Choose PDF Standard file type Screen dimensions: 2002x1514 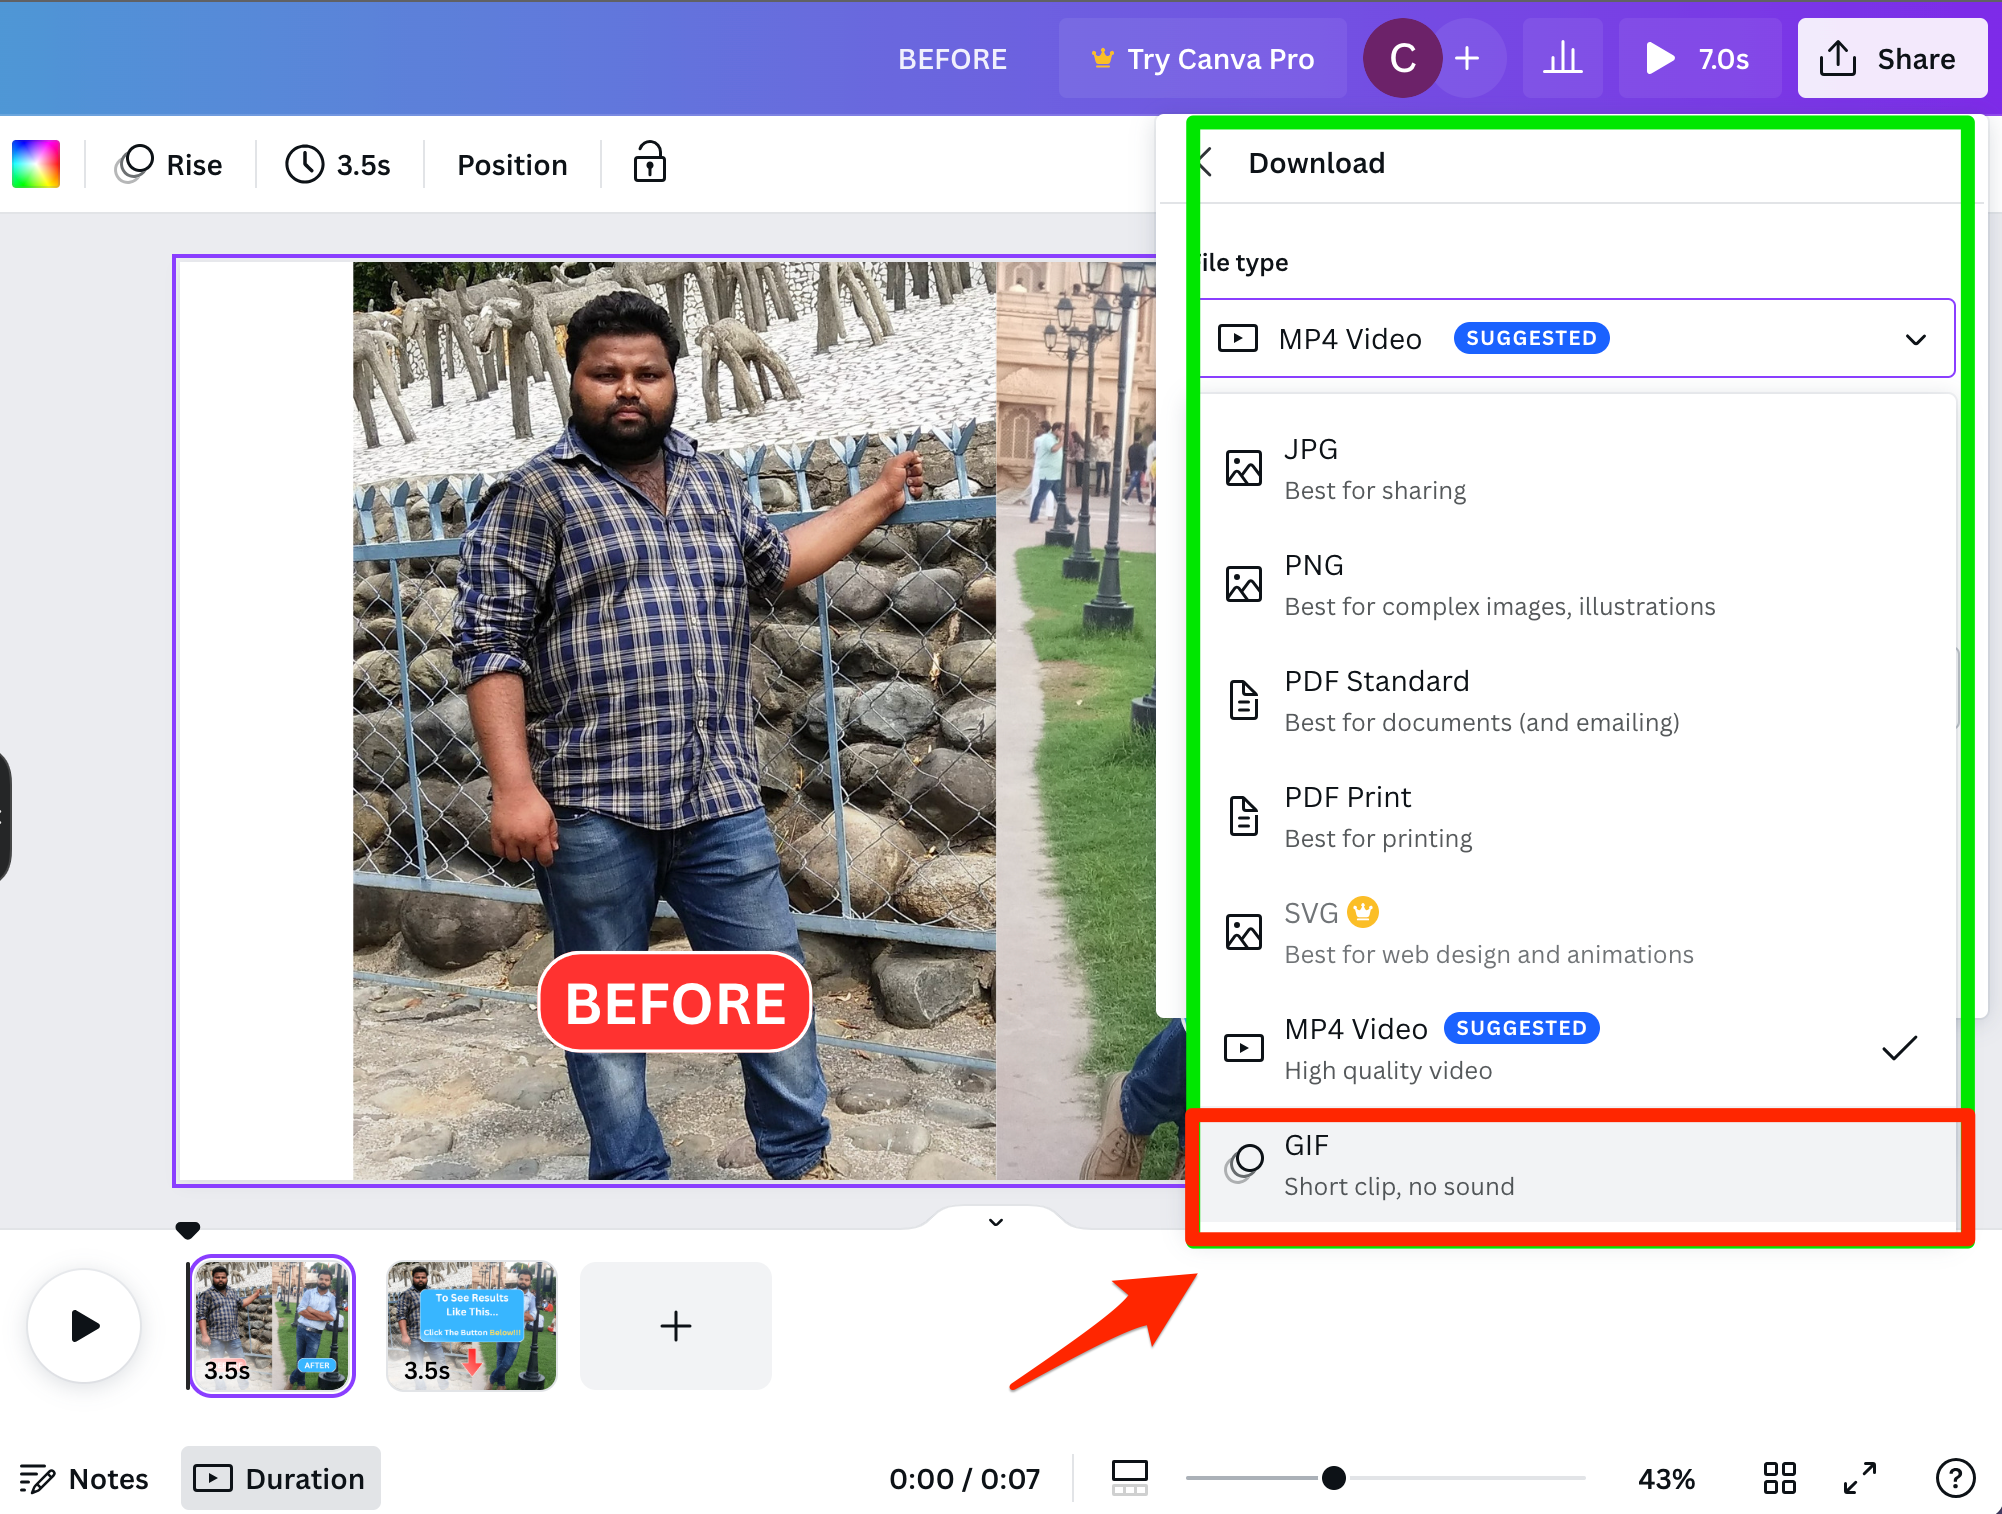pos(1576,700)
